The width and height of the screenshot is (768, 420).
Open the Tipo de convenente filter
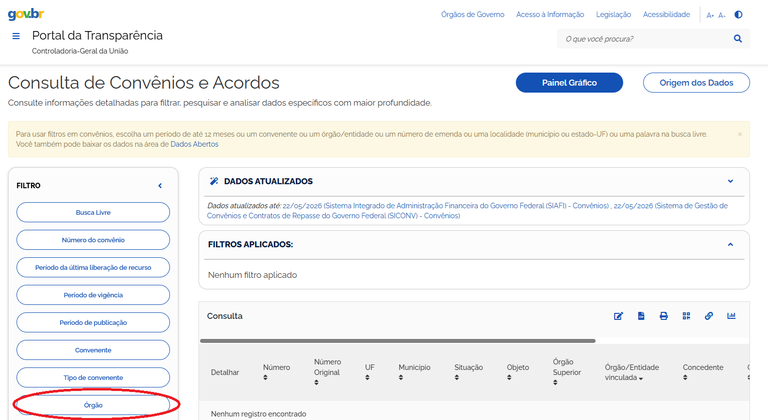point(93,377)
